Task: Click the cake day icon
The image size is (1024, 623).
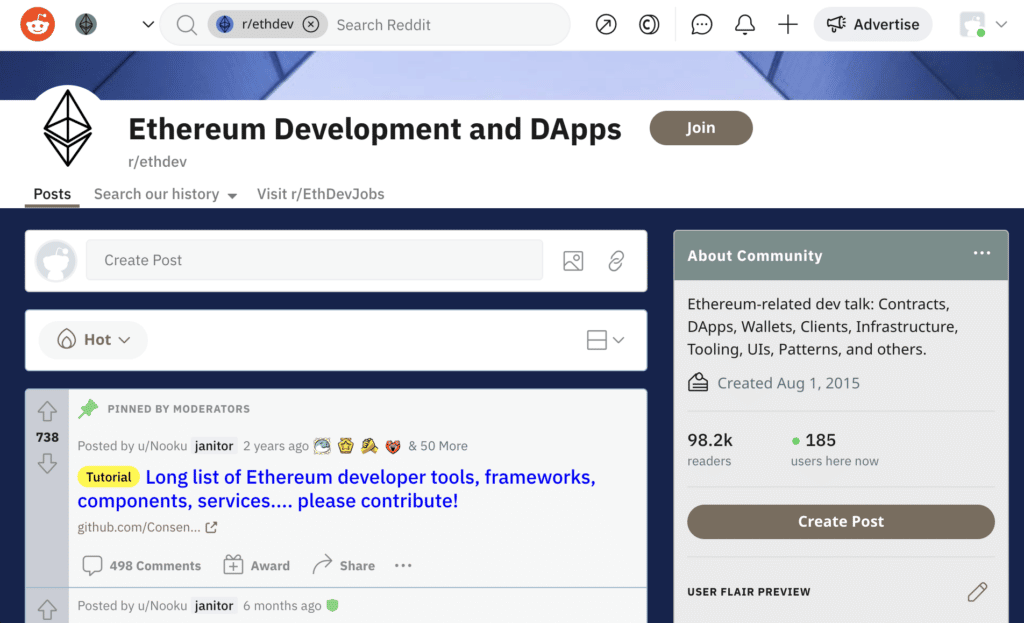Action: (698, 383)
